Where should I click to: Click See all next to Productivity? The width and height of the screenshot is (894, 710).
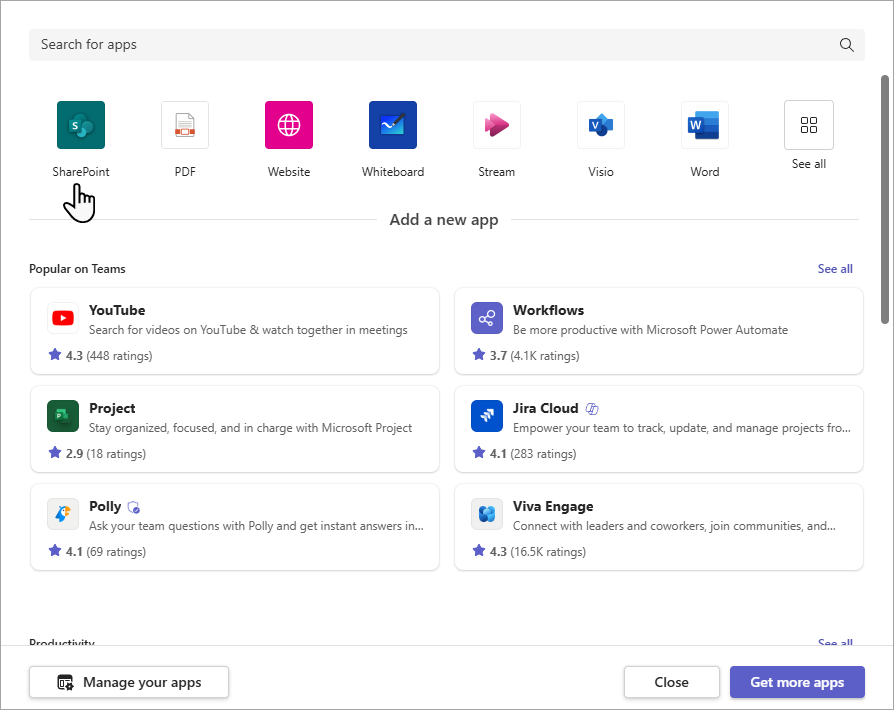click(x=835, y=643)
